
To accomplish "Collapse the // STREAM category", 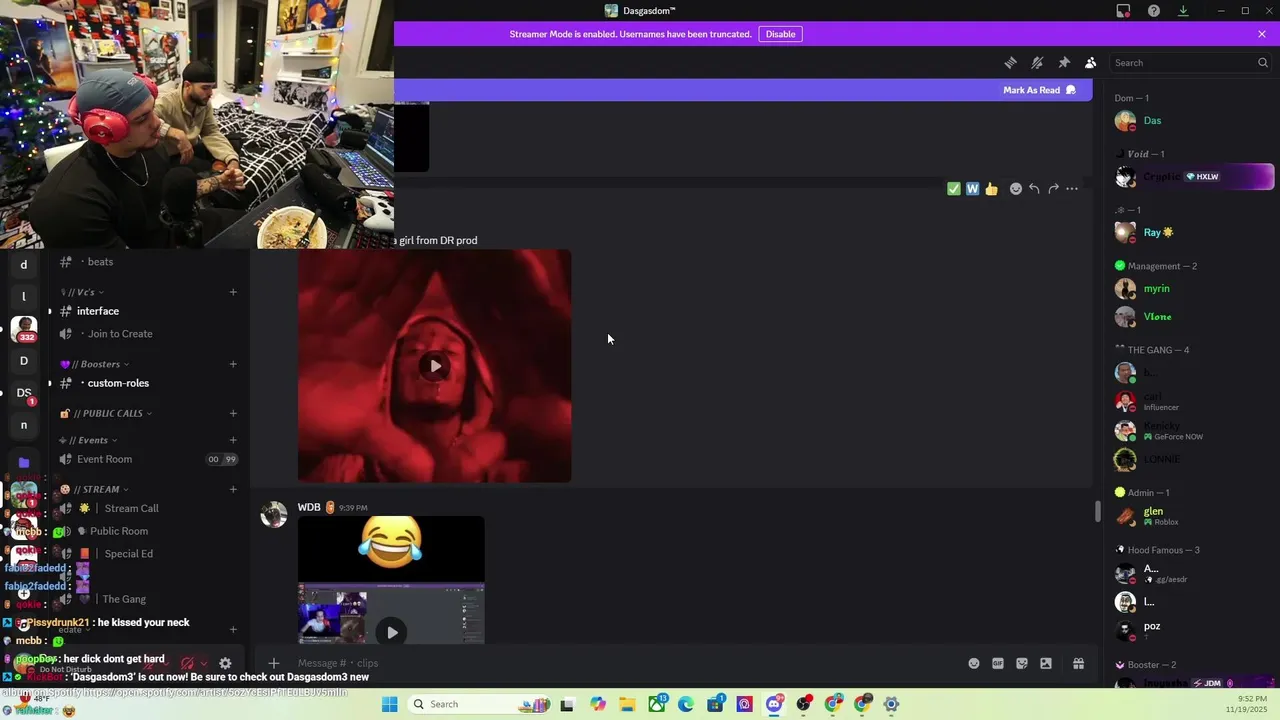I will tap(95, 489).
